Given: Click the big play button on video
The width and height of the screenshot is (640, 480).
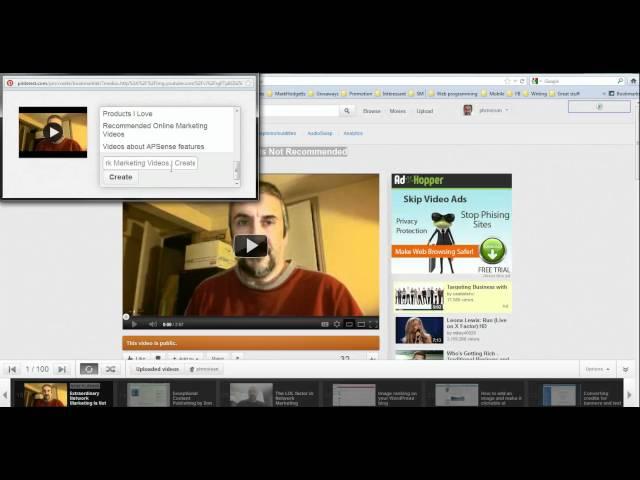Looking at the screenshot, I should point(251,246).
